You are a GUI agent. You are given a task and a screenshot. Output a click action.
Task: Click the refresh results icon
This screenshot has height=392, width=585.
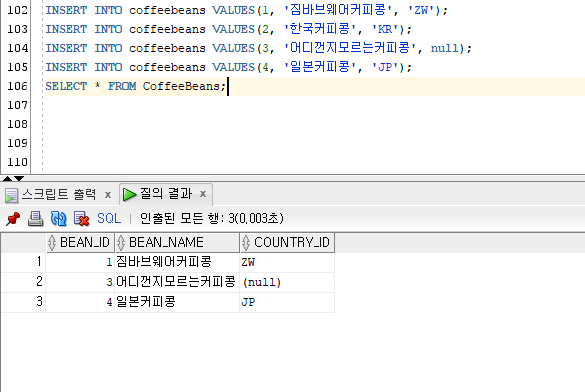click(x=59, y=219)
